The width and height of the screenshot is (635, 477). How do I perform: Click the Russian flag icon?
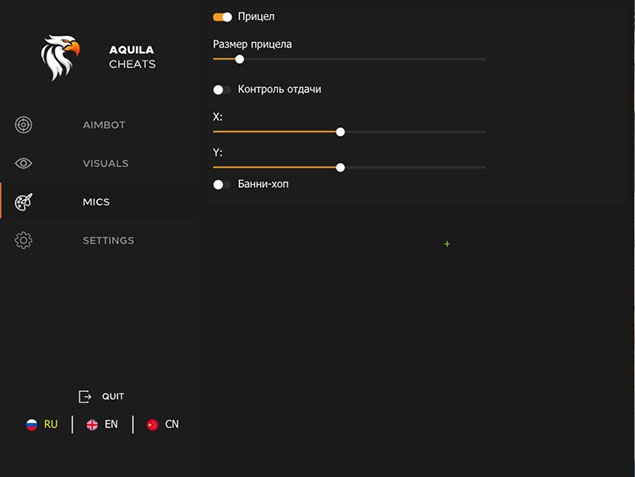pos(32,424)
